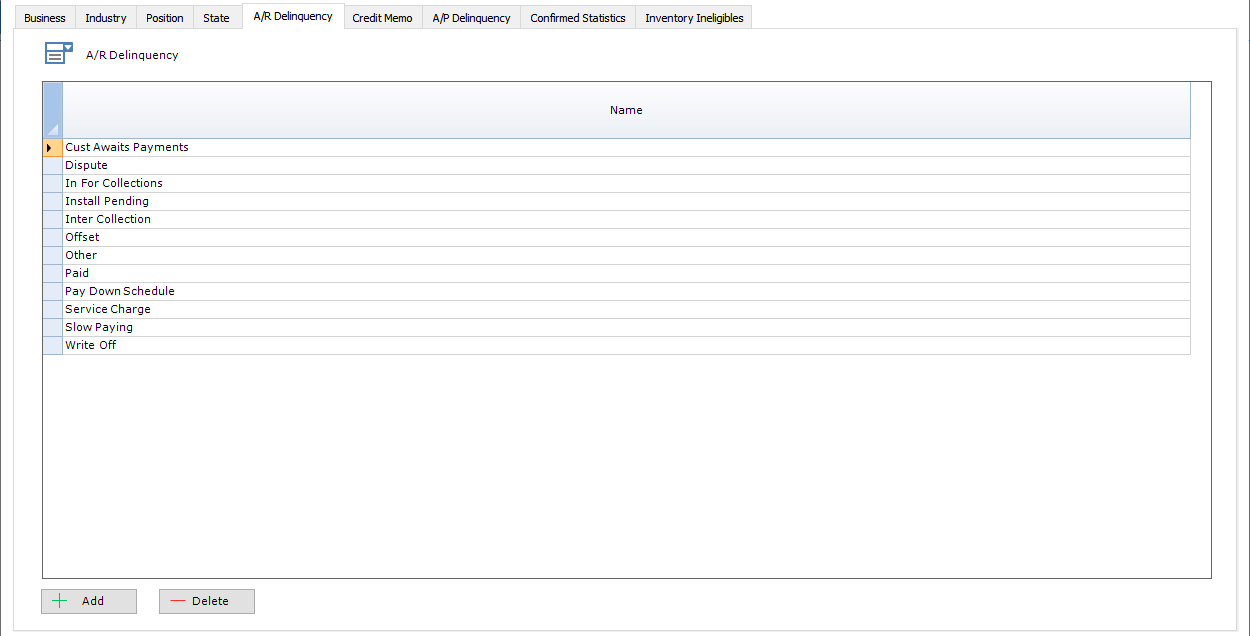1250x636 pixels.
Task: Click the red minus icon on Delete
Action: (180, 601)
